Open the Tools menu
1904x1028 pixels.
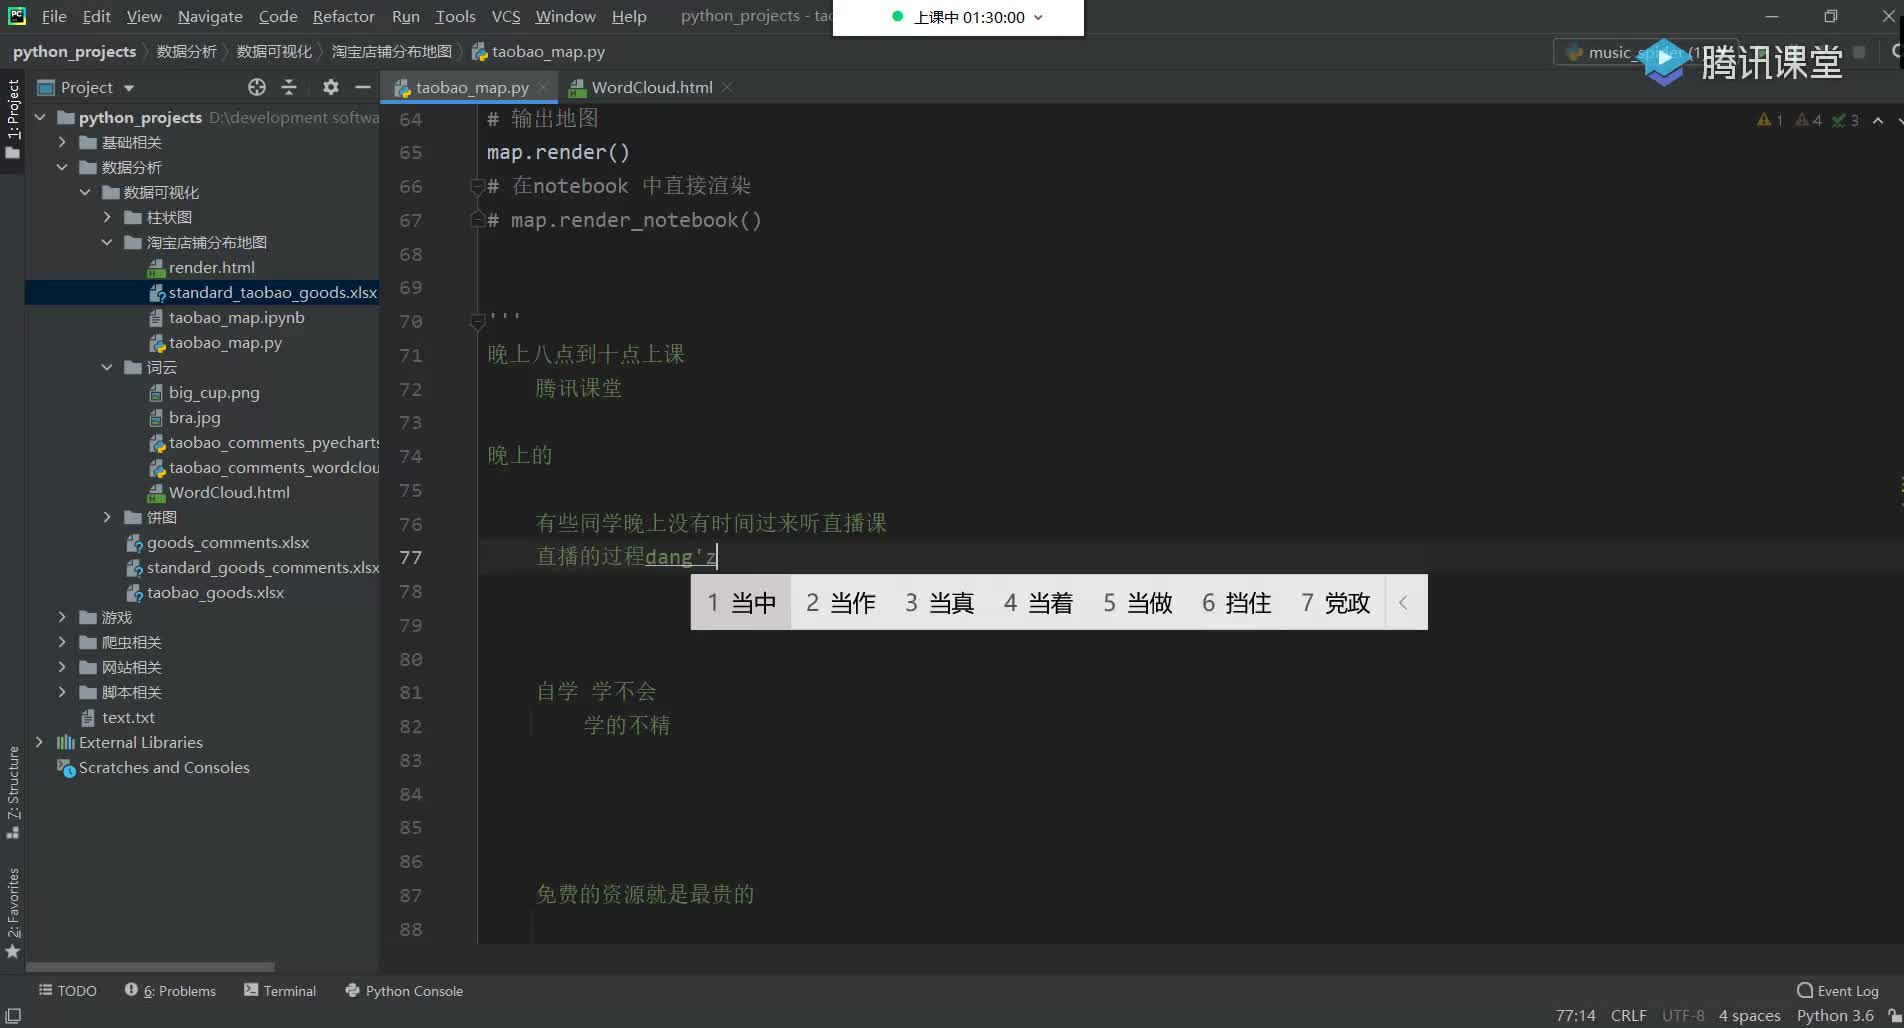point(455,16)
